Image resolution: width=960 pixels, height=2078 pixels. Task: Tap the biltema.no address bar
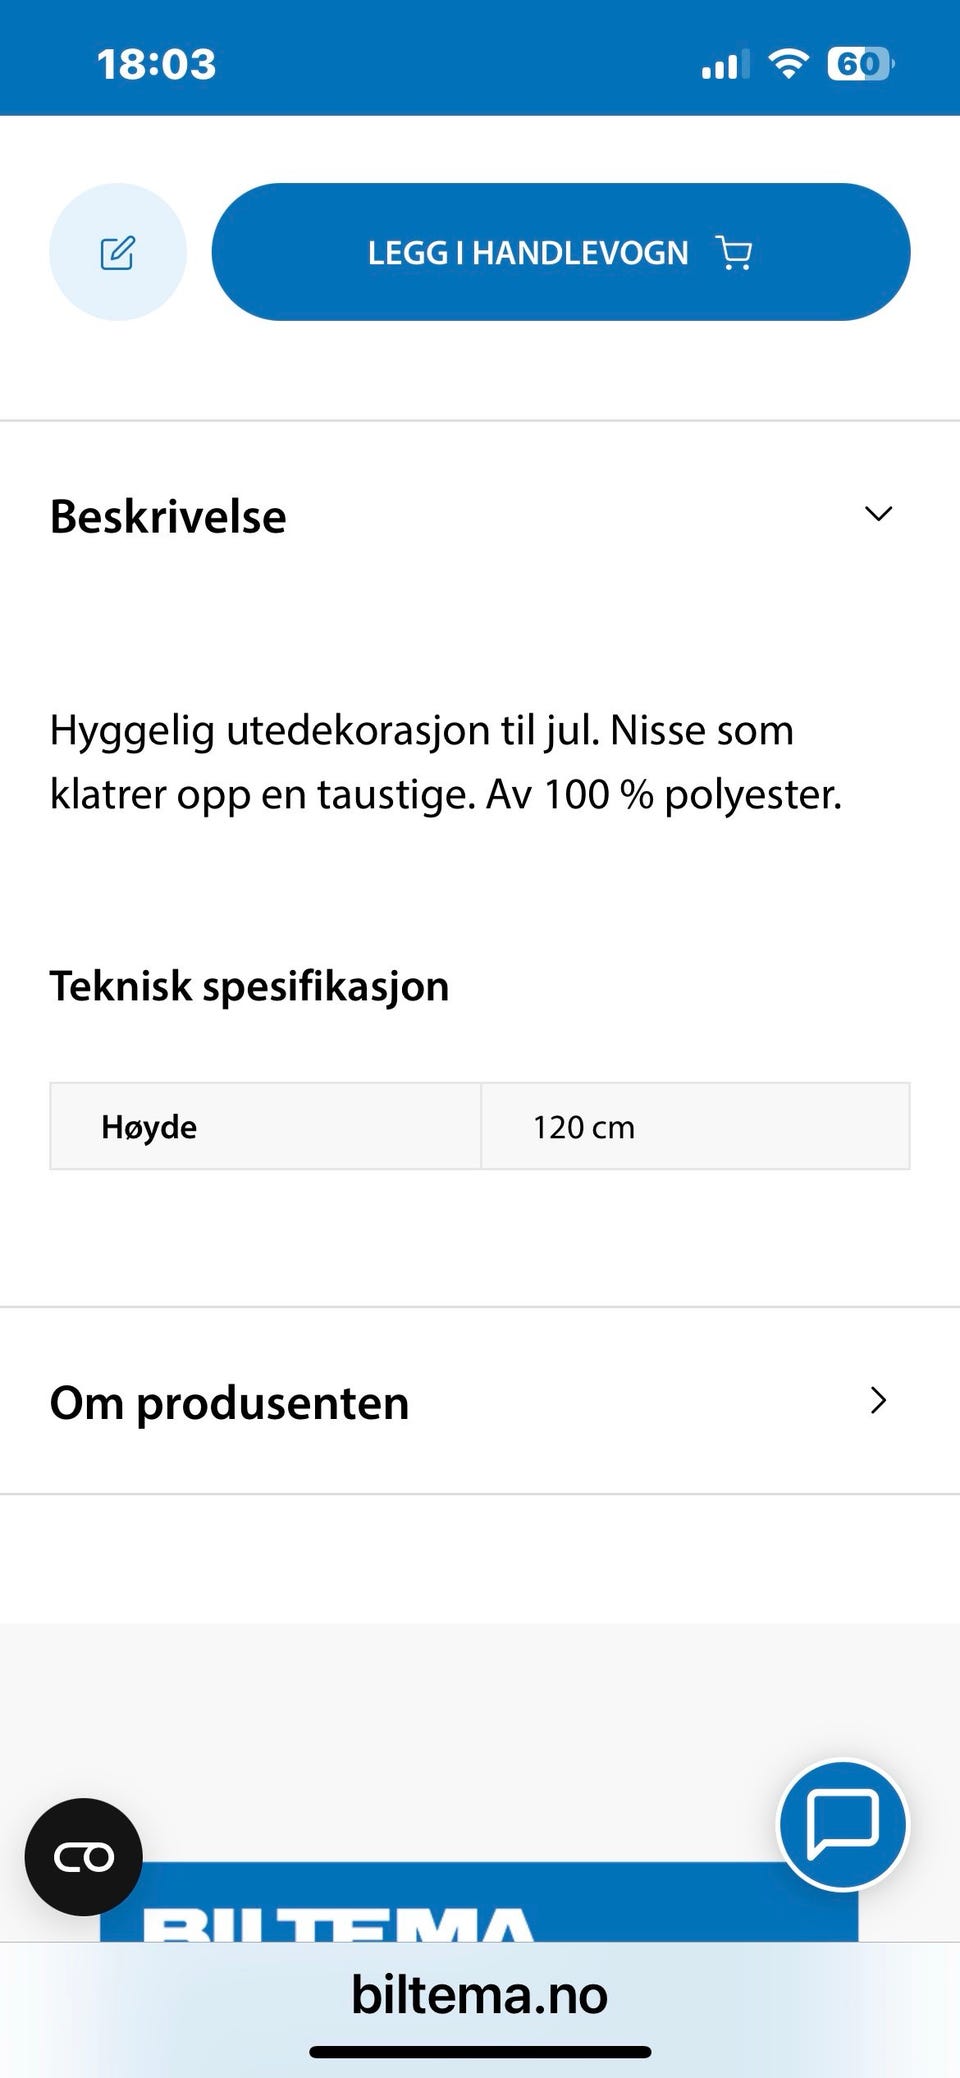tap(480, 1995)
